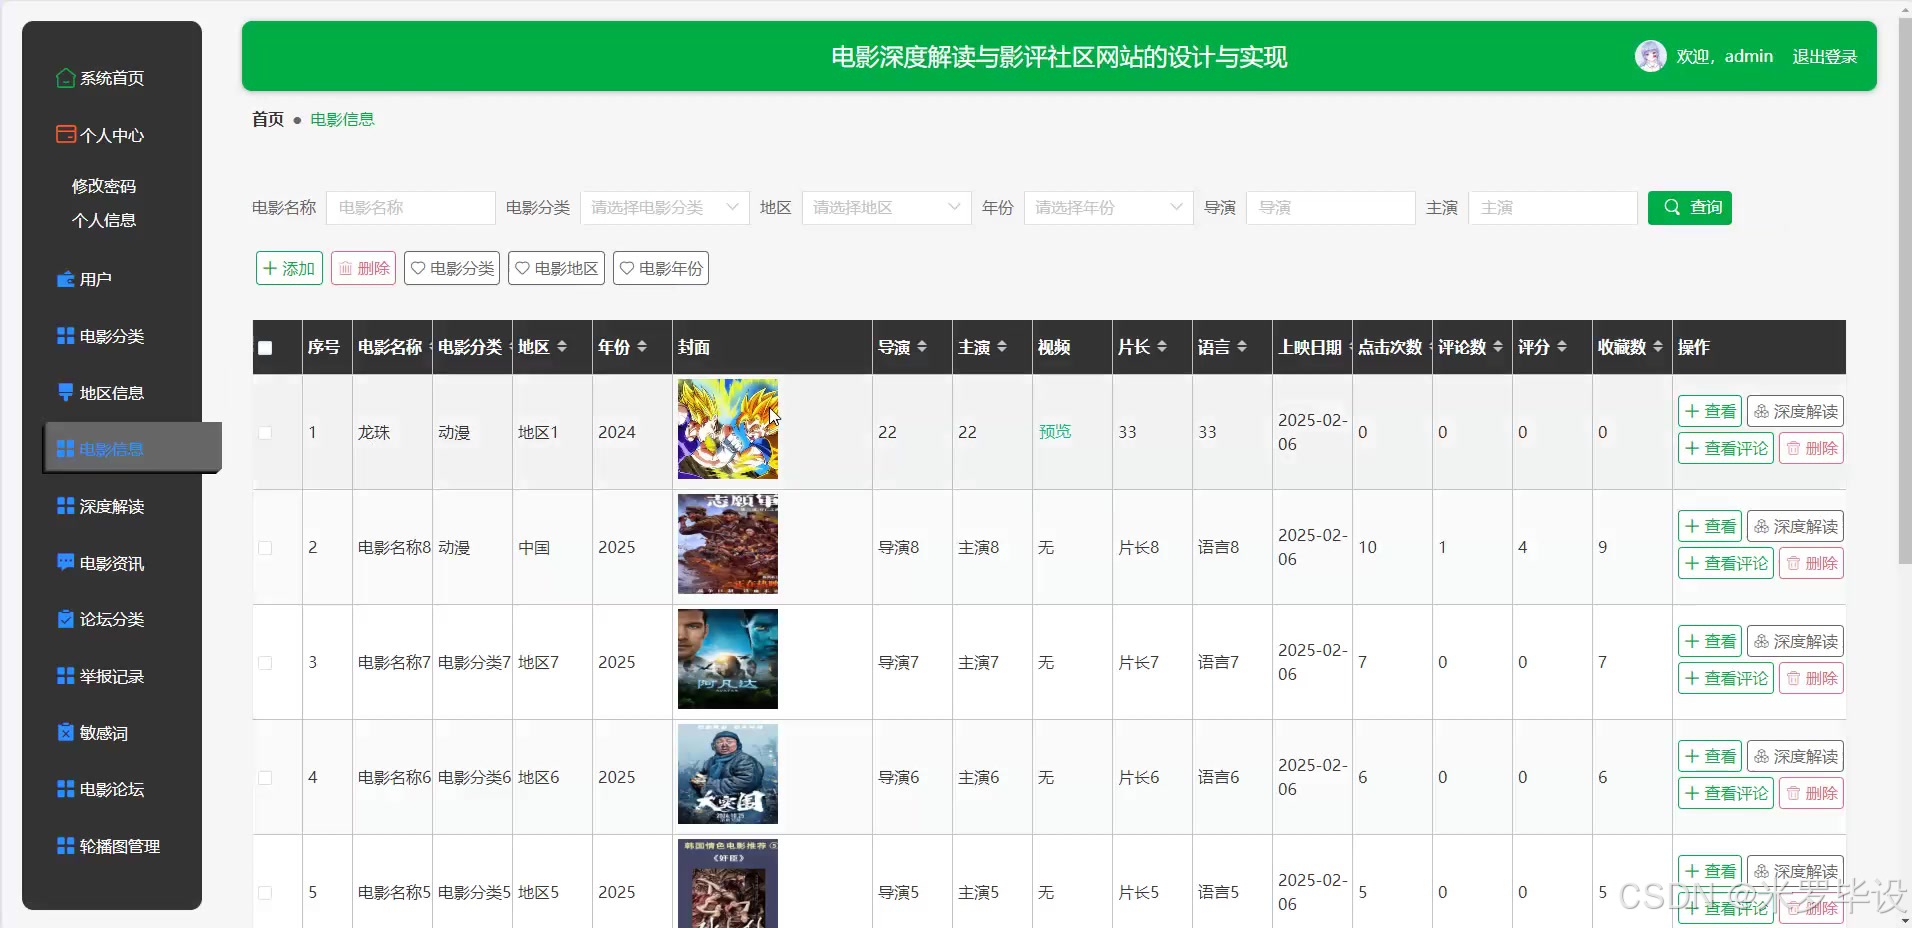Select 电影信息 menu item in sidebar

point(133,448)
